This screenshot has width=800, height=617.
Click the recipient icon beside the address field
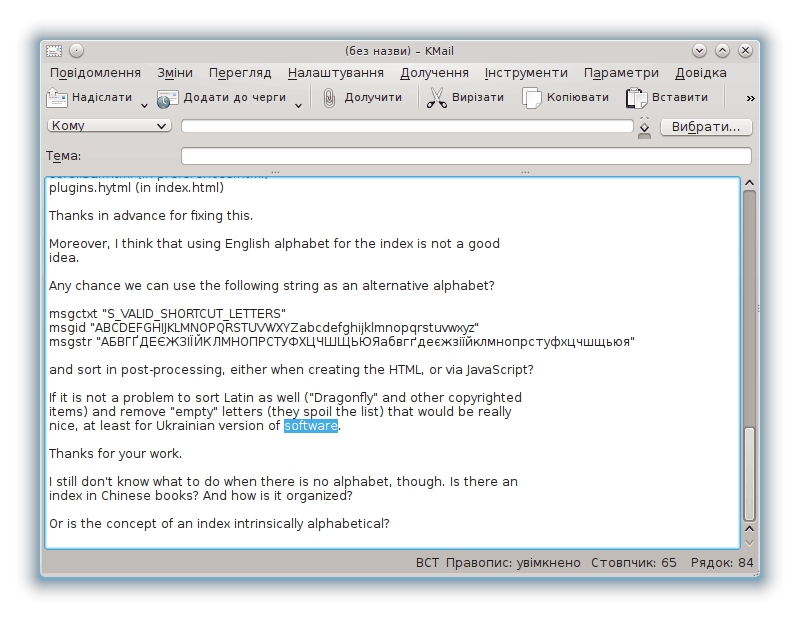pyautogui.click(x=644, y=127)
